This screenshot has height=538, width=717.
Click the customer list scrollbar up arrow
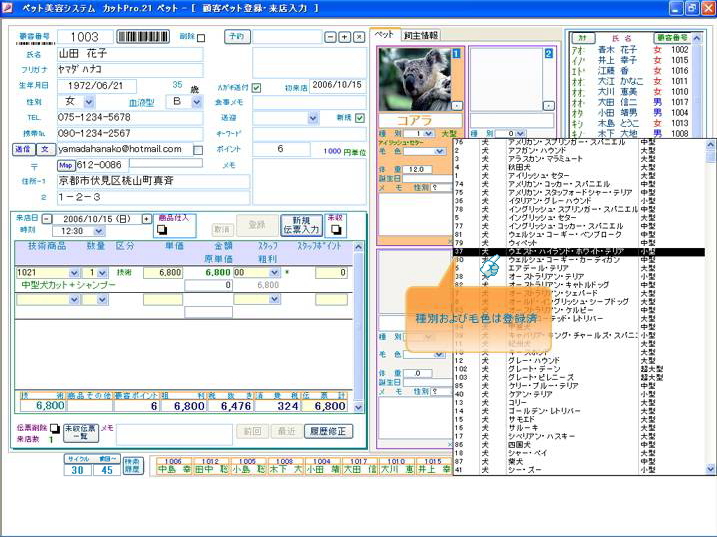[x=697, y=38]
